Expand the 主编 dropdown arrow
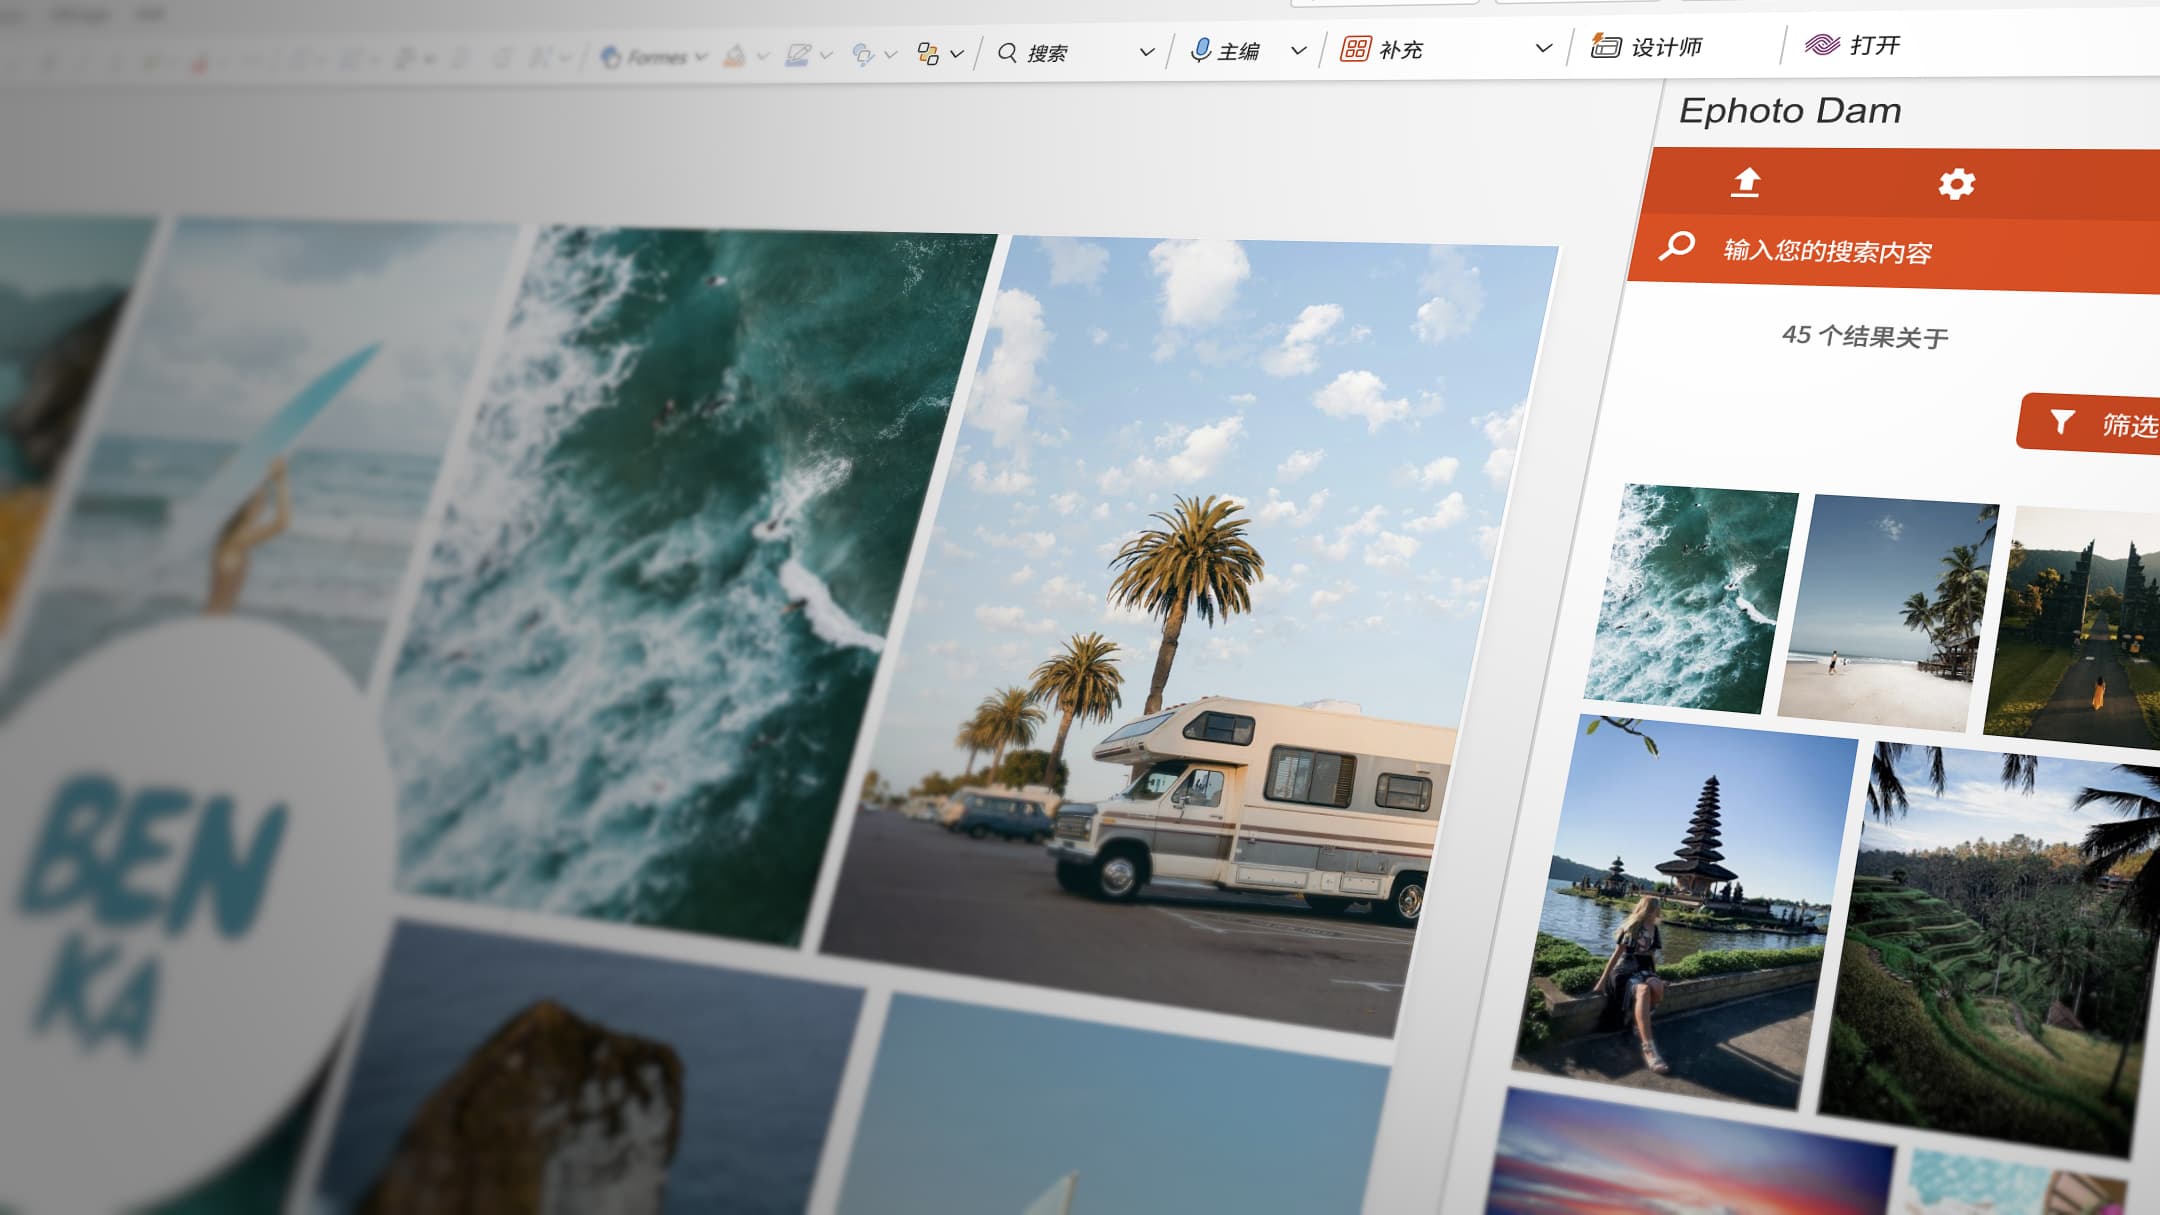Viewport: 2160px width, 1215px height. 1298,50
